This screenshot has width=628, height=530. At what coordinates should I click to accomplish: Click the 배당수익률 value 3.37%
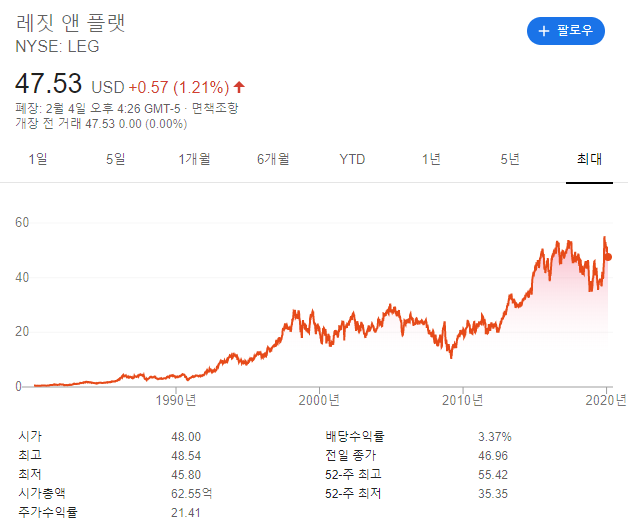click(x=495, y=437)
